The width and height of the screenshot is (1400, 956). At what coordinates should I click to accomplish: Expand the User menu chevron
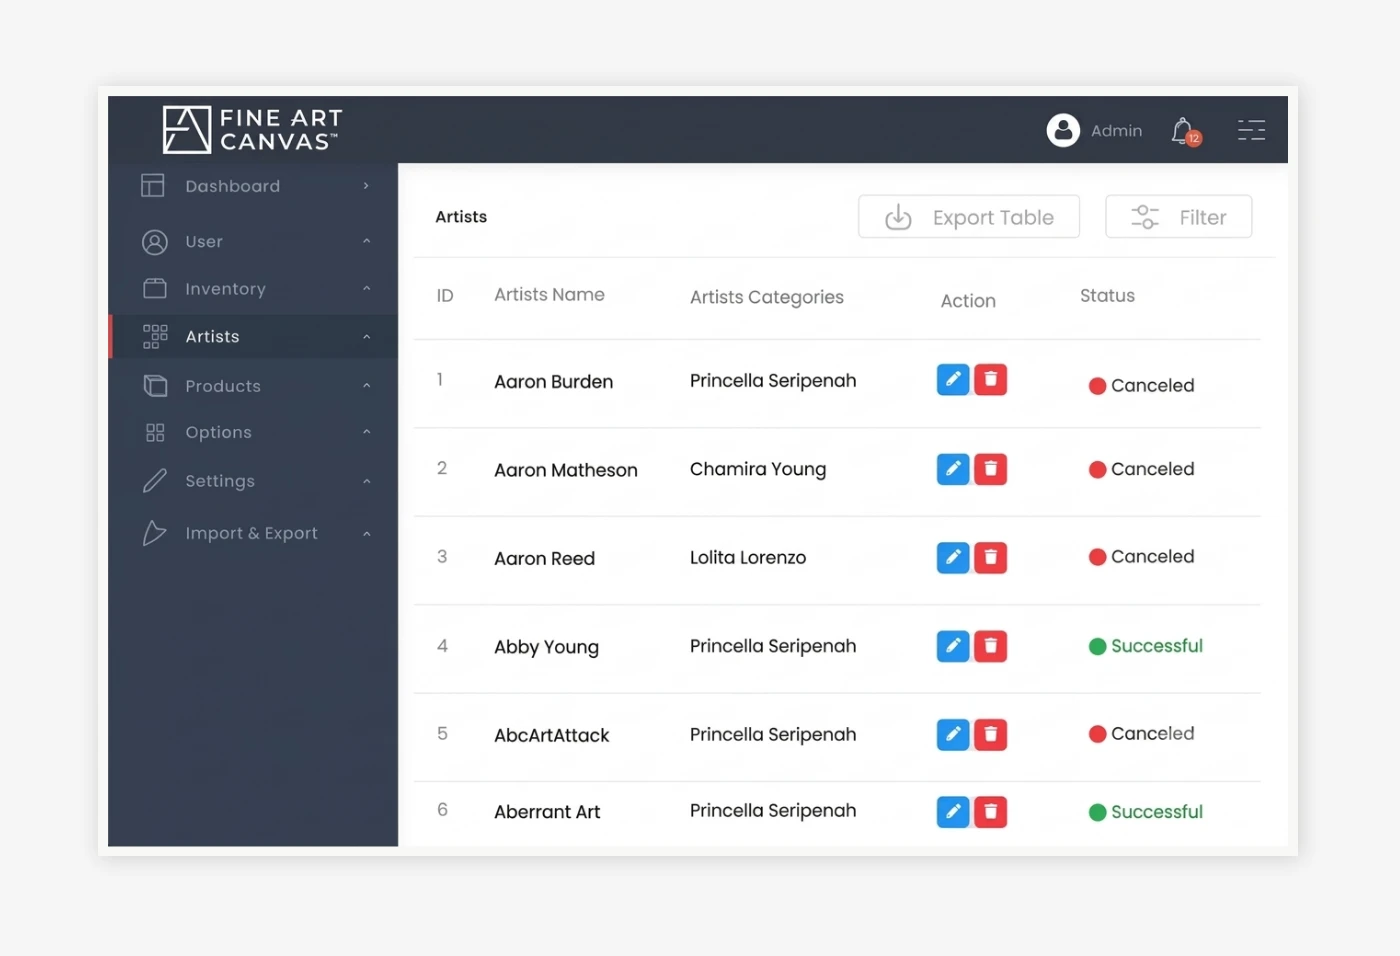tap(366, 241)
